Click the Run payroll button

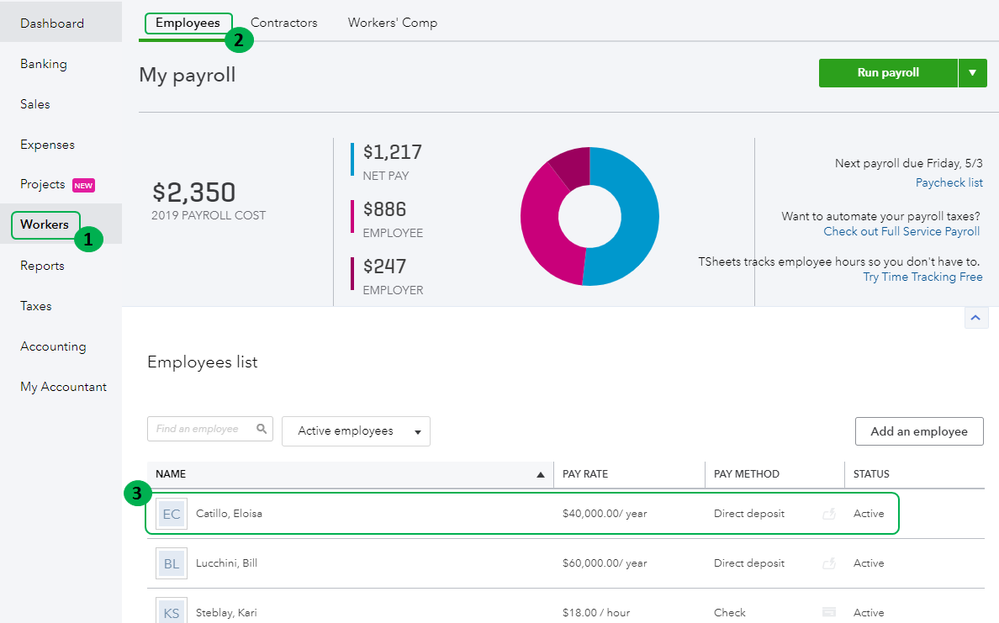pyautogui.click(x=888, y=73)
